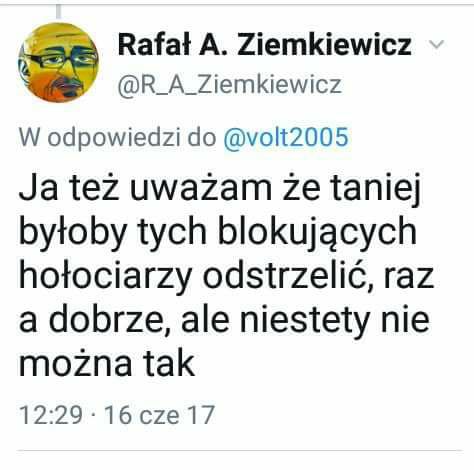Screen dimensions: 474x470
Task: Click the word "odstrzelić" in the tweet
Action: [288, 276]
